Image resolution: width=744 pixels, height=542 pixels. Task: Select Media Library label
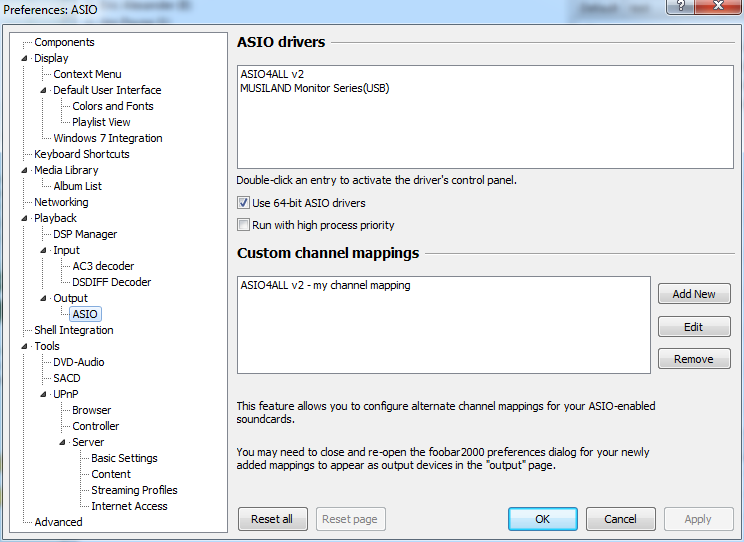pyautogui.click(x=66, y=170)
